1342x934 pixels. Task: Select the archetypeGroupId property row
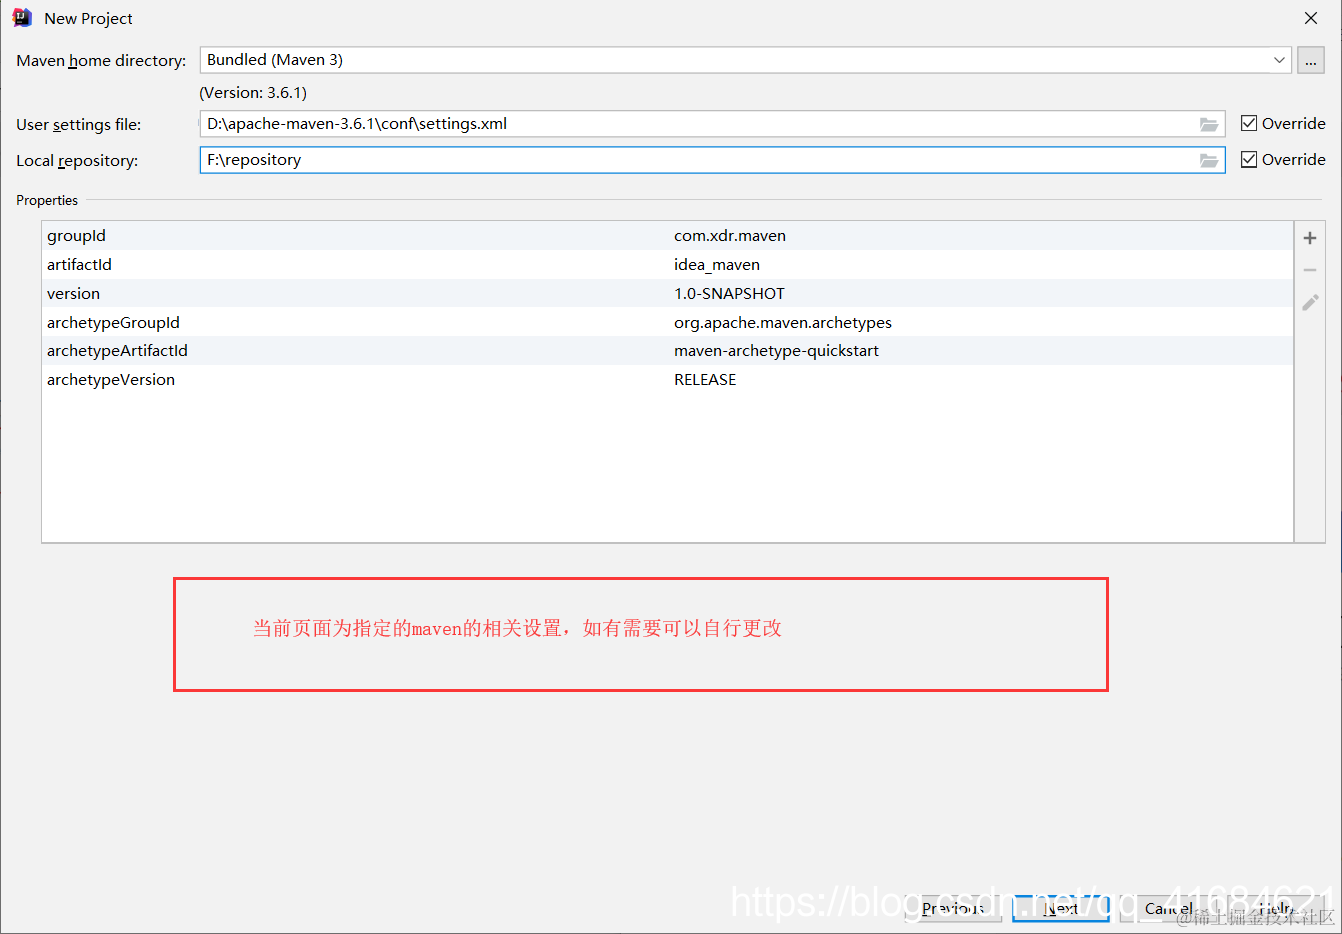pyautogui.click(x=668, y=322)
